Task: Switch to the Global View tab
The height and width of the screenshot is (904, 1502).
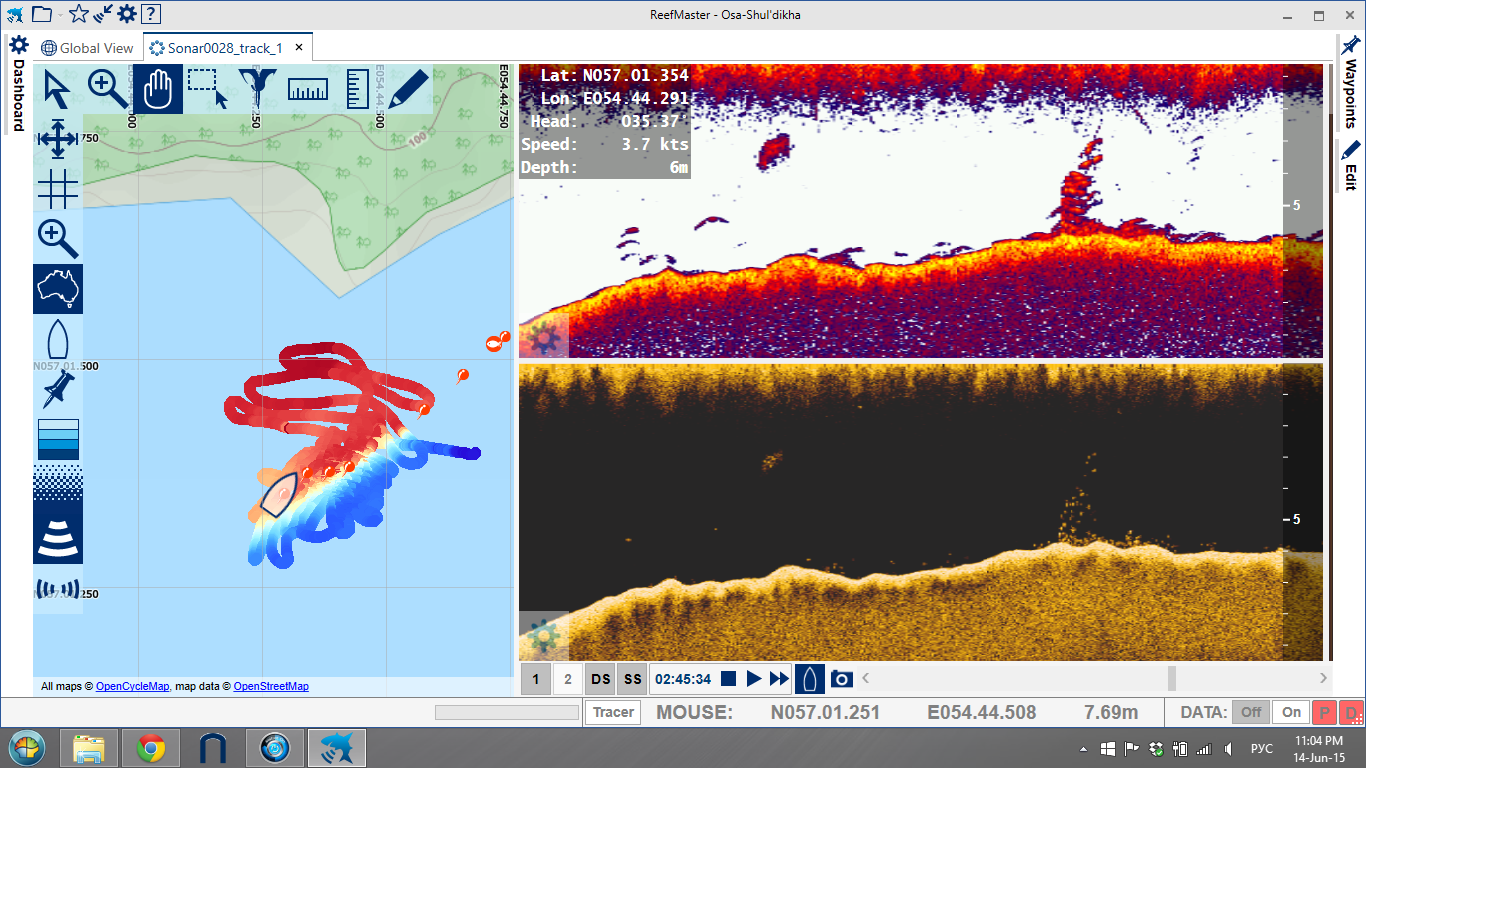Action: 87,48
